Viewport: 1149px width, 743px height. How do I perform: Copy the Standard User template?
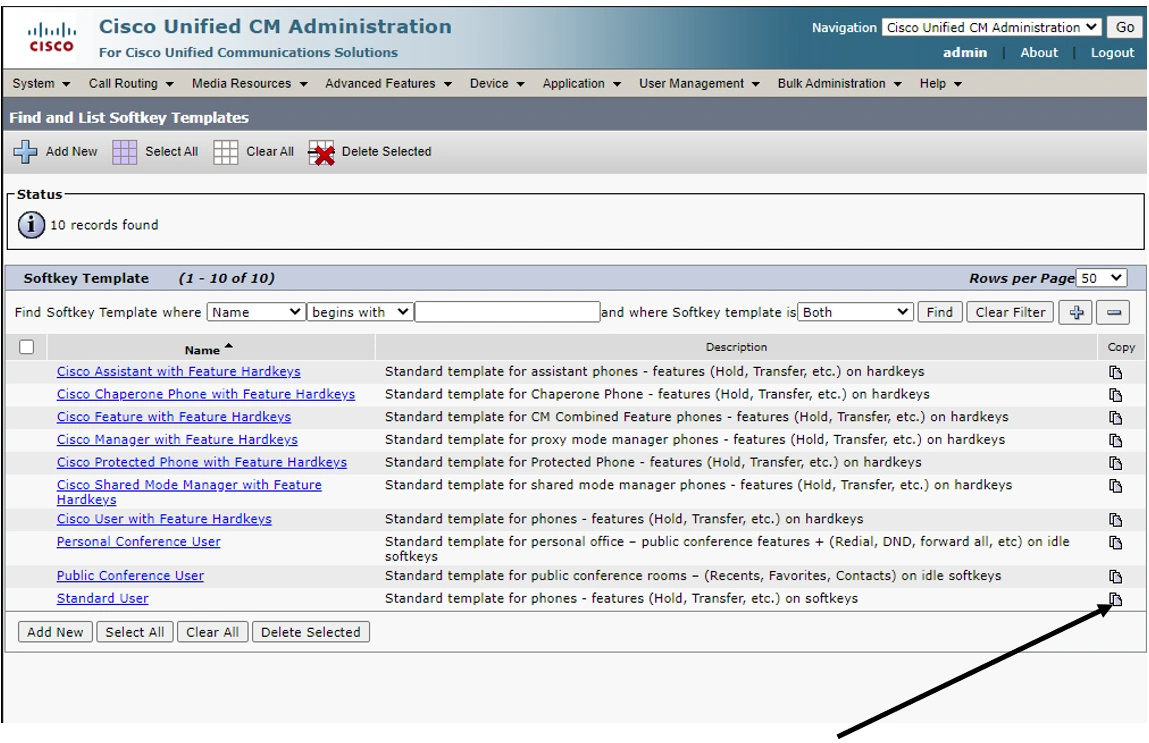pos(1115,599)
